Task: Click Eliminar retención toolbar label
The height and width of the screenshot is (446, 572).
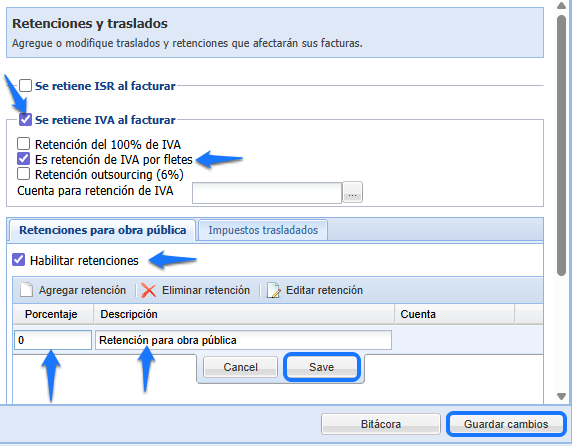Action: pos(206,290)
